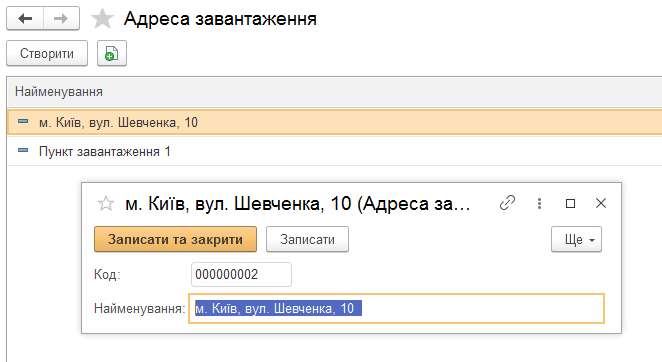Create new item by copying icon
Viewport: 662px width, 362px height.
click(112, 53)
